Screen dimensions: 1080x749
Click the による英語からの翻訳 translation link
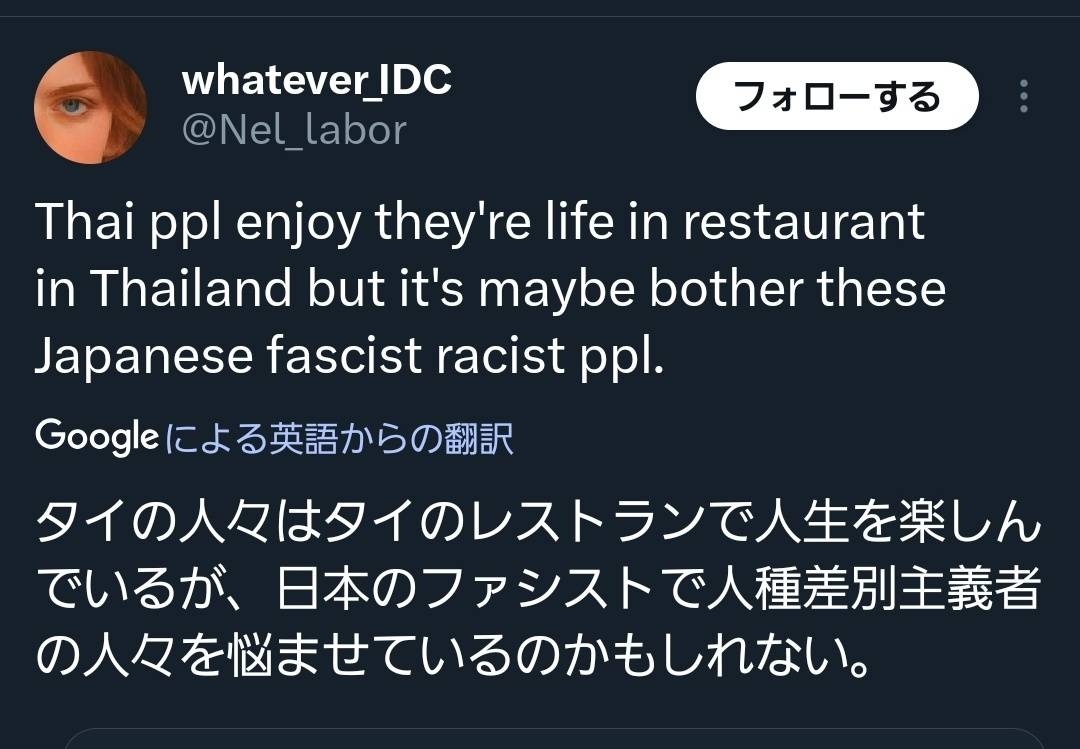coord(339,438)
